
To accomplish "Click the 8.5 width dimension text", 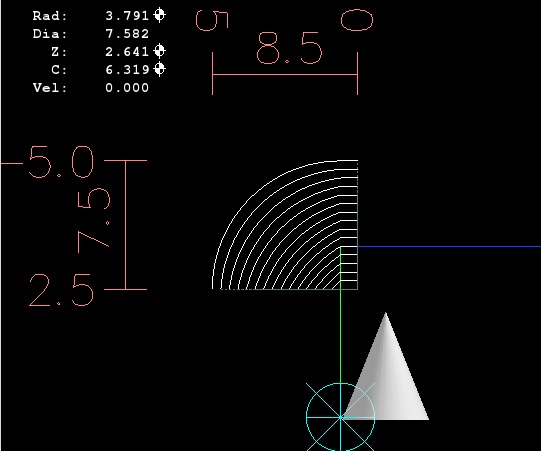I will (289, 48).
